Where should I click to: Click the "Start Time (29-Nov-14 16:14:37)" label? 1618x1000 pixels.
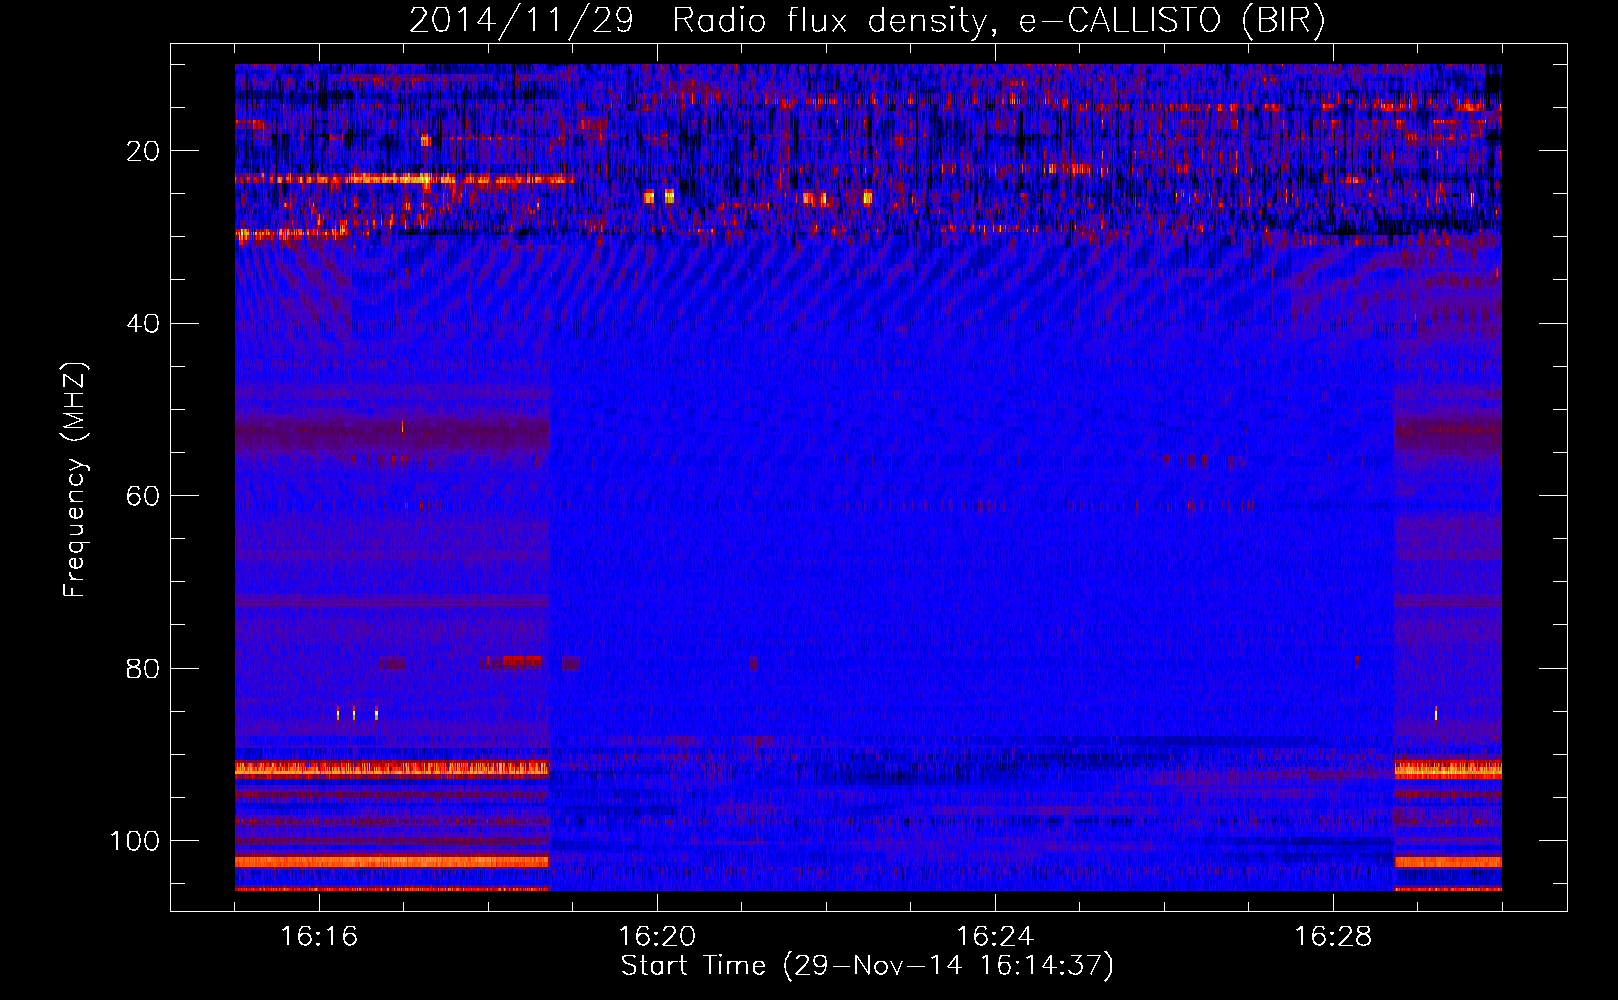[867, 966]
